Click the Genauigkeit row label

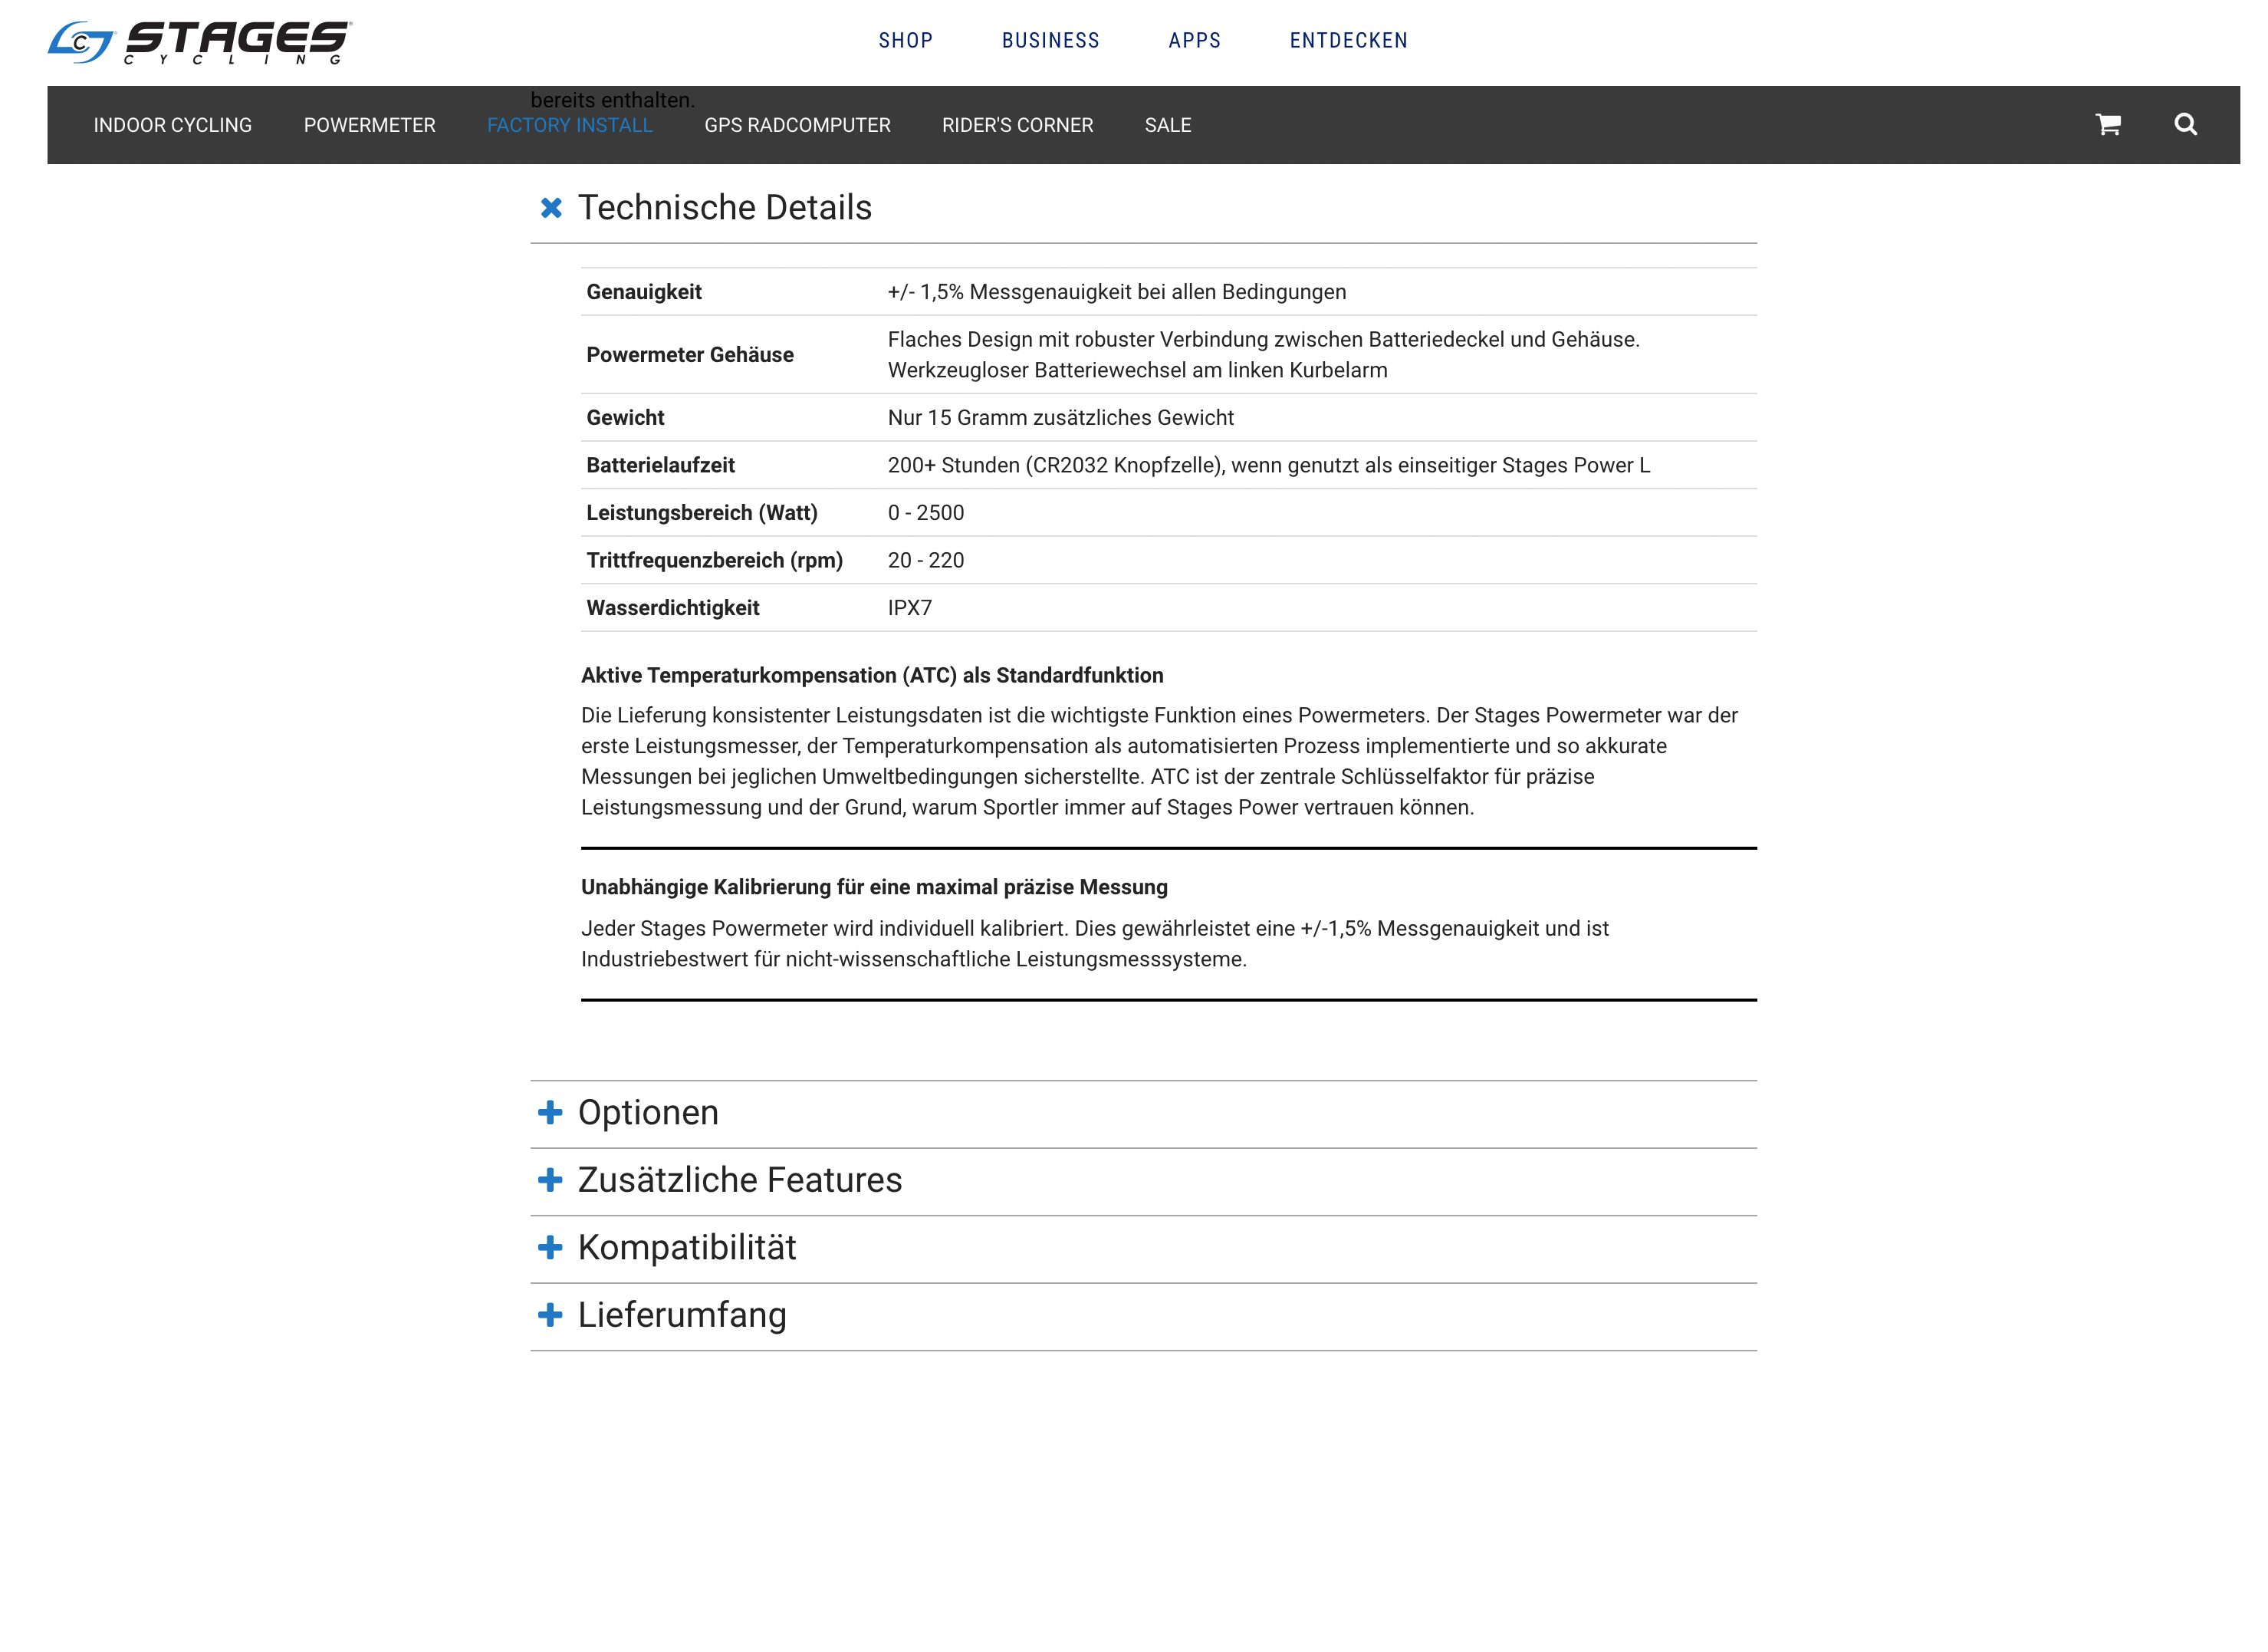tap(644, 292)
